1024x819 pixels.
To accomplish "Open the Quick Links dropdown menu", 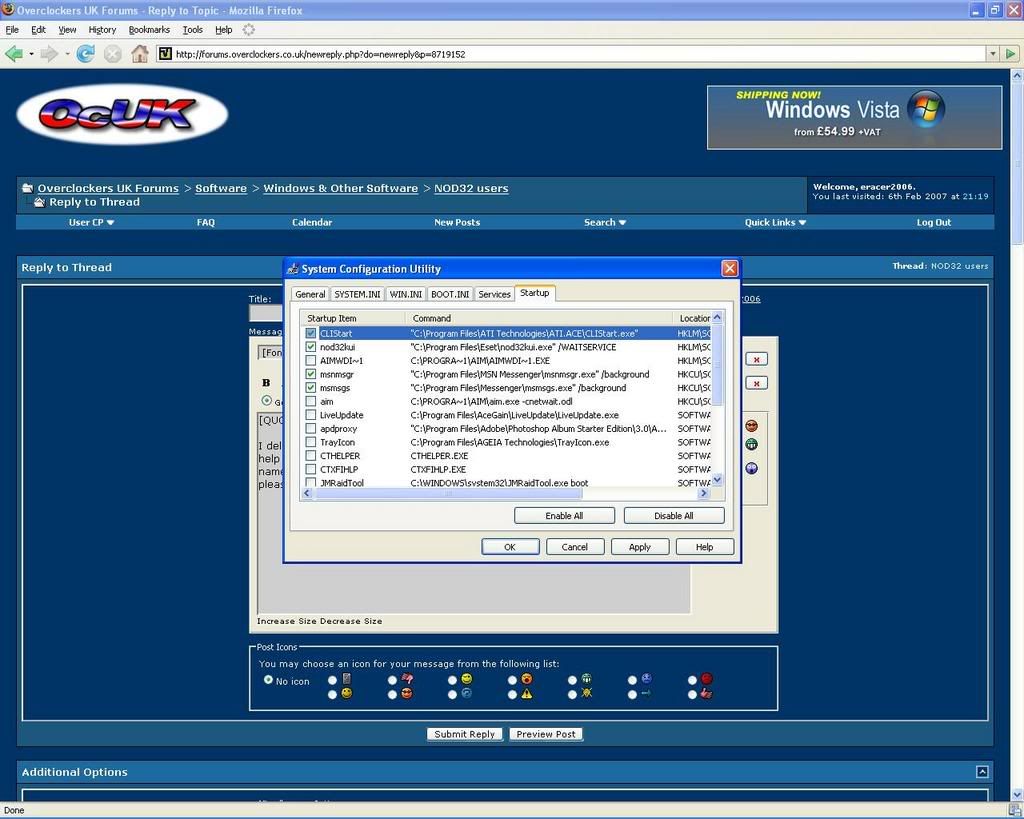I will click(775, 222).
